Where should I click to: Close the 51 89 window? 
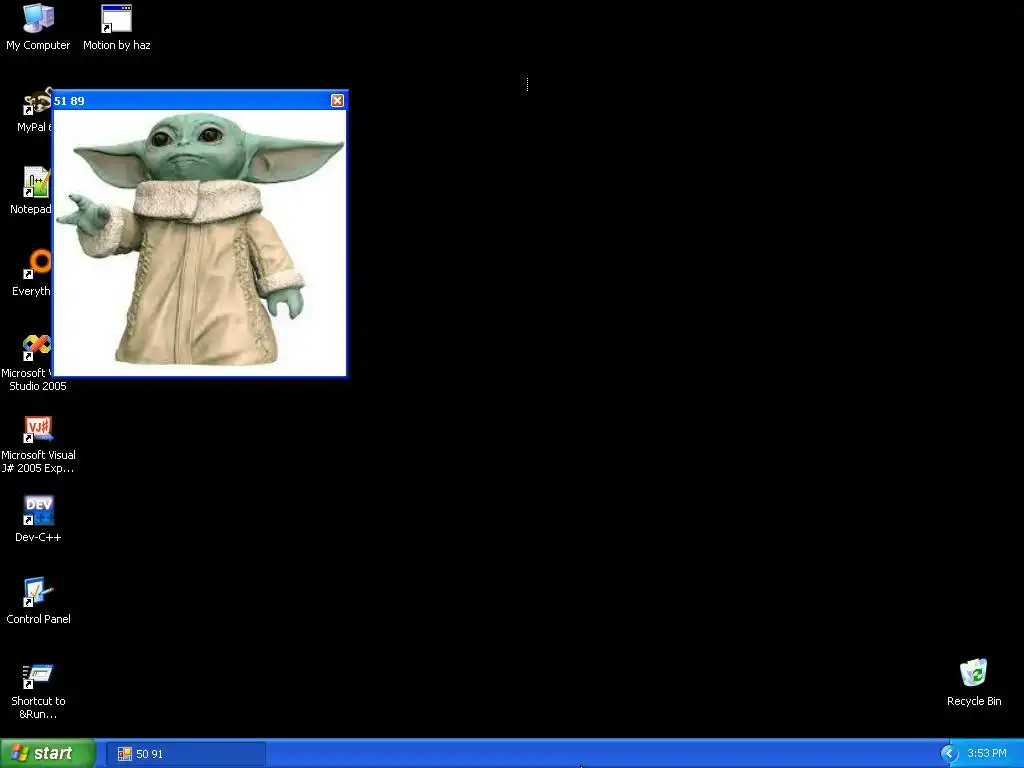pos(337,101)
